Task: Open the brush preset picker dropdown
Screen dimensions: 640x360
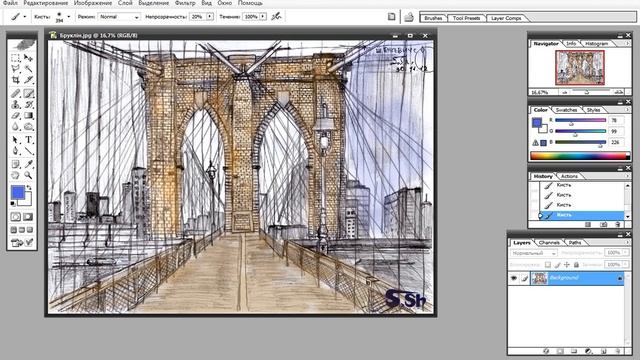Action: 69,17
